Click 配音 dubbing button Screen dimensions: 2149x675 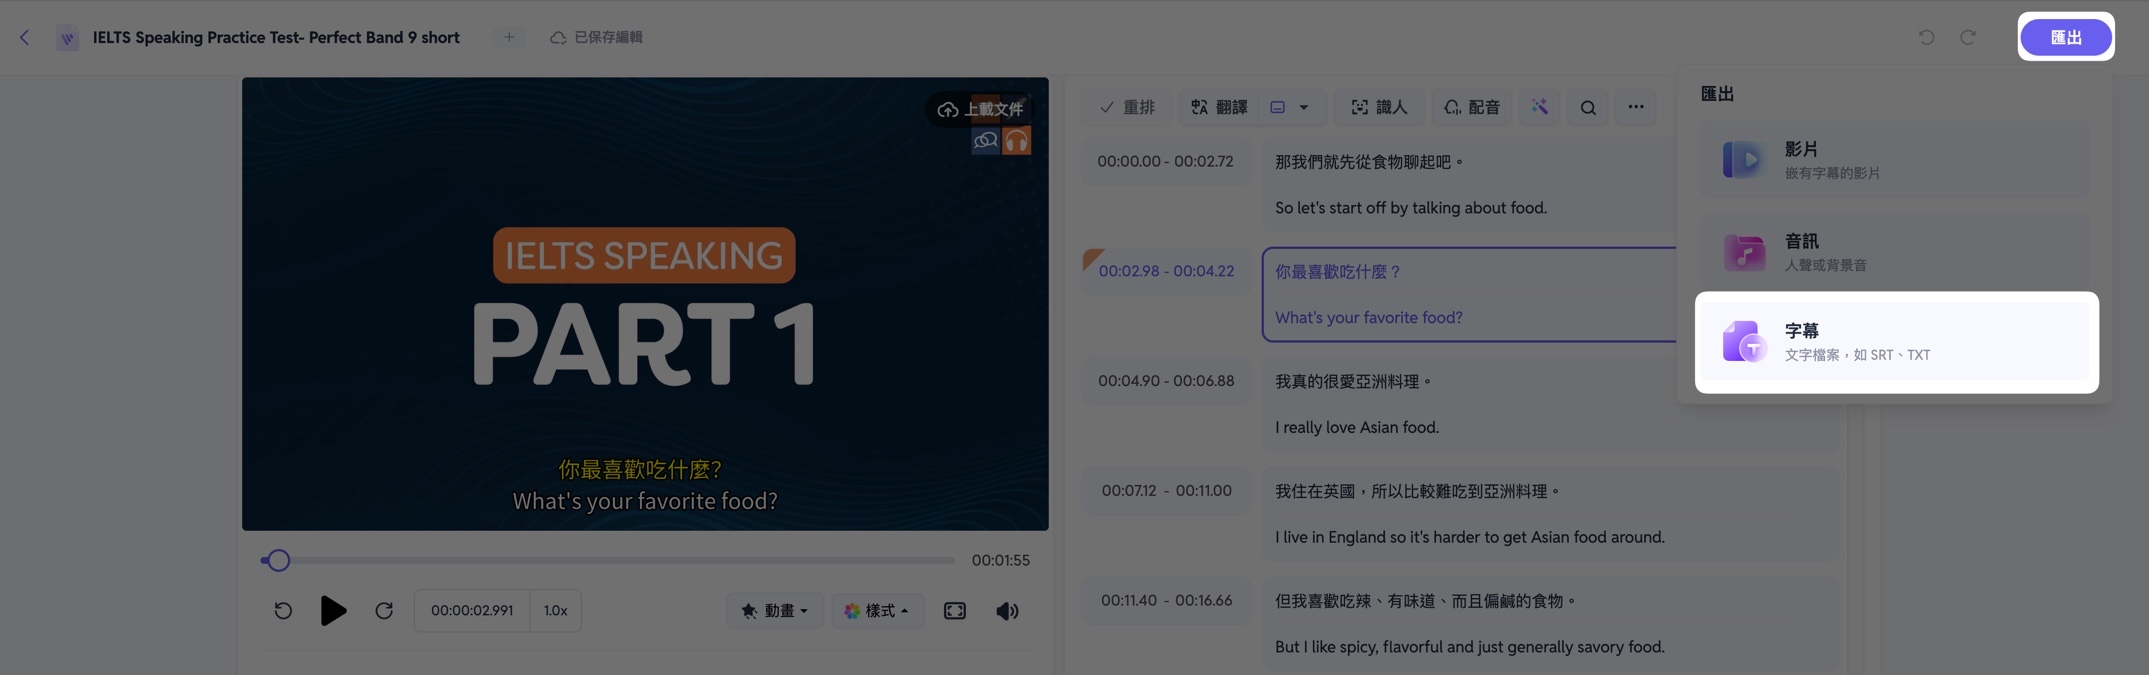[x=1472, y=107]
